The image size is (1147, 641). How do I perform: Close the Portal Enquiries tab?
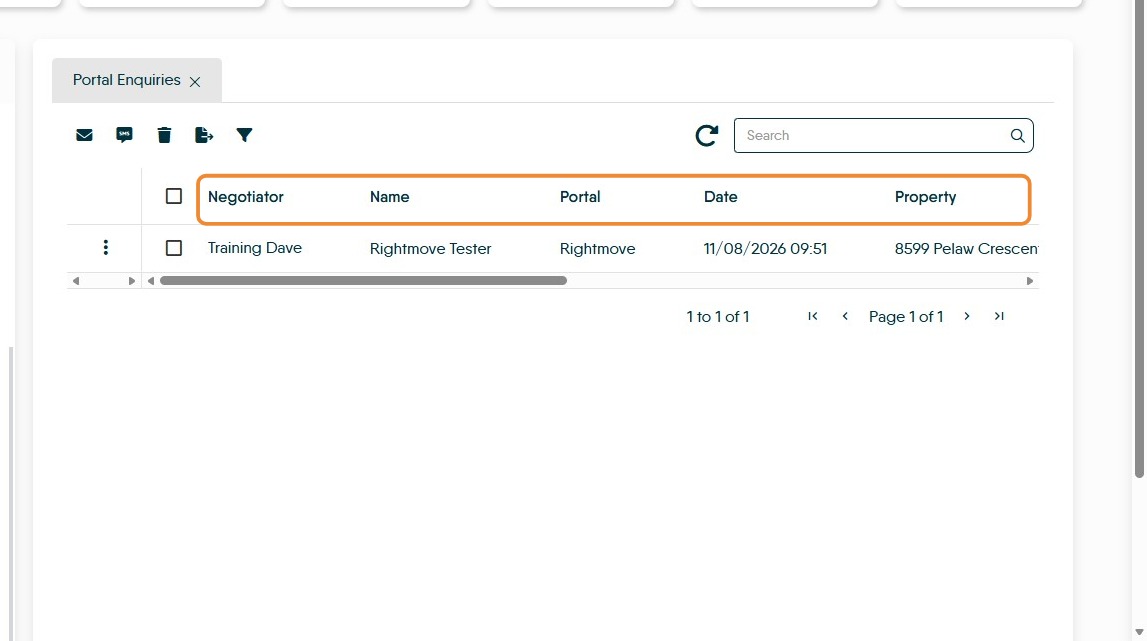click(195, 82)
